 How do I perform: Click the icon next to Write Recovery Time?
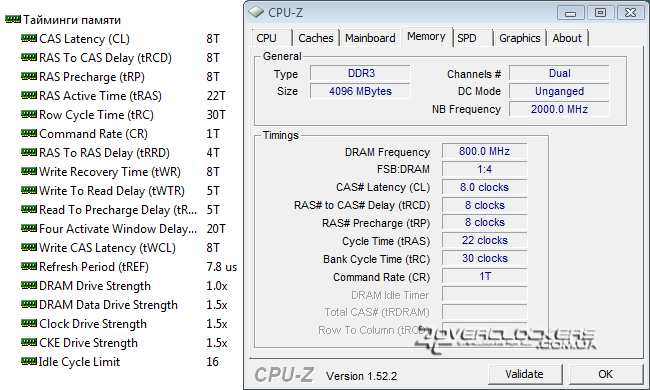pyautogui.click(x=29, y=171)
